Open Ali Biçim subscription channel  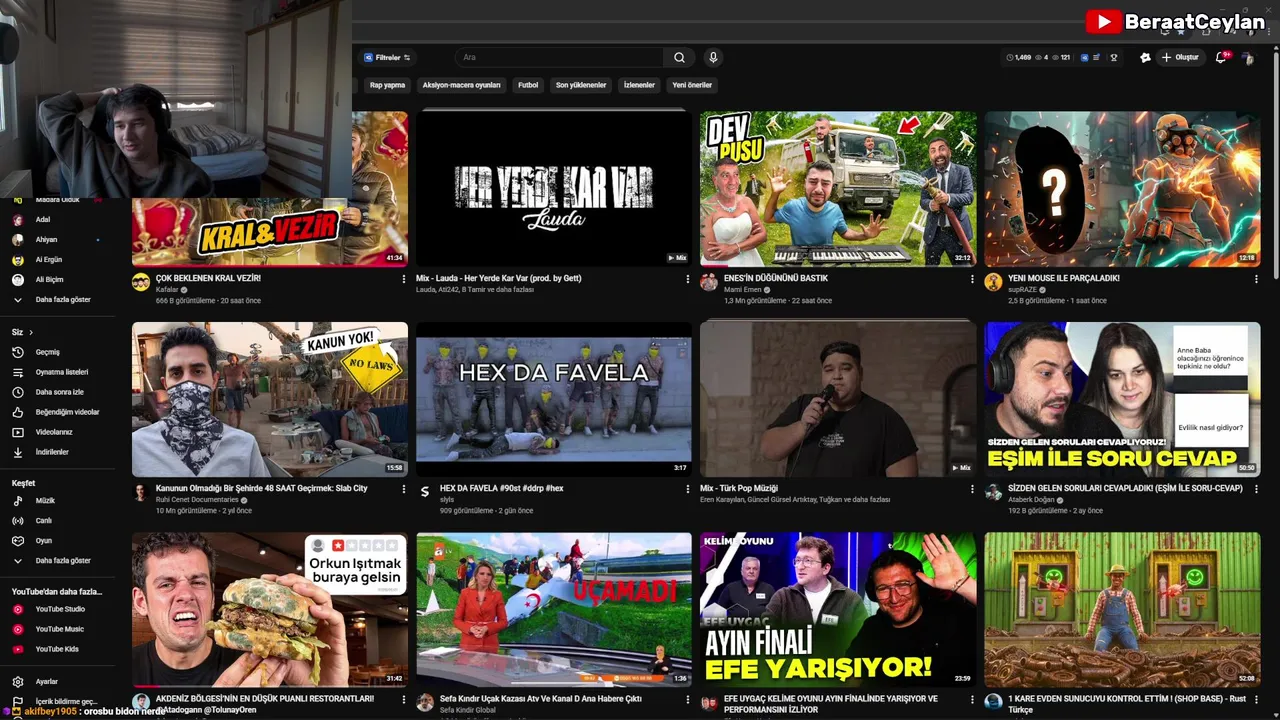click(49, 280)
